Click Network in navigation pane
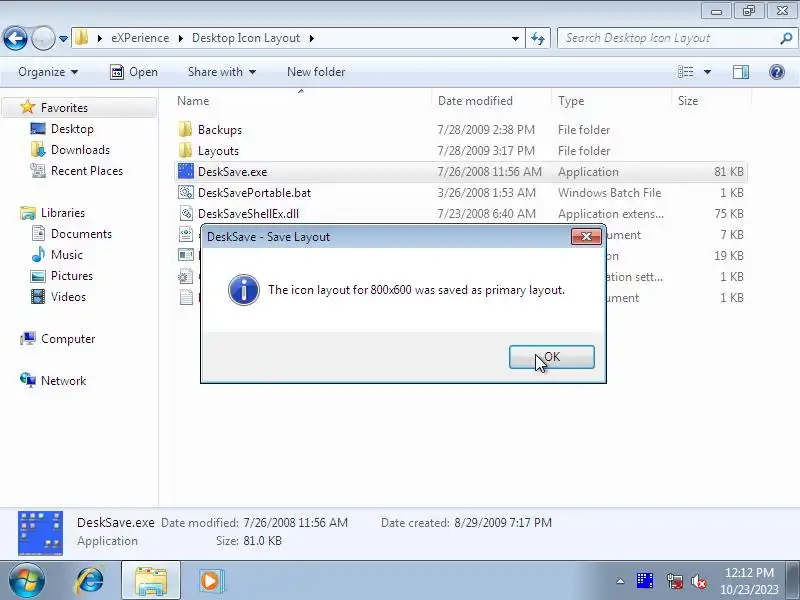The image size is (800, 600). tap(63, 381)
